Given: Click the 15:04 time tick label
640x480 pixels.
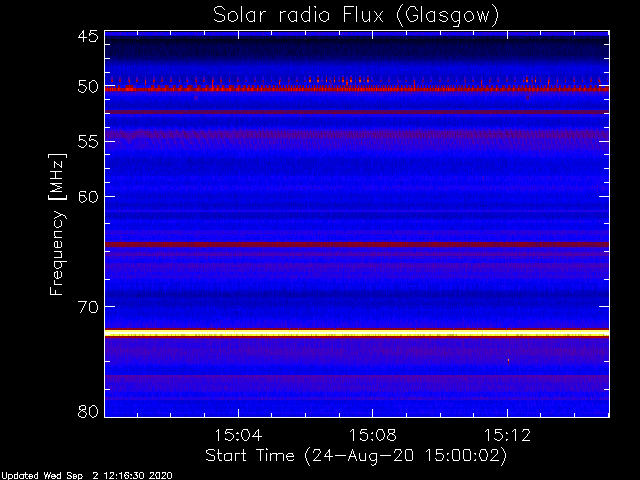Looking at the screenshot, I should (x=238, y=435).
